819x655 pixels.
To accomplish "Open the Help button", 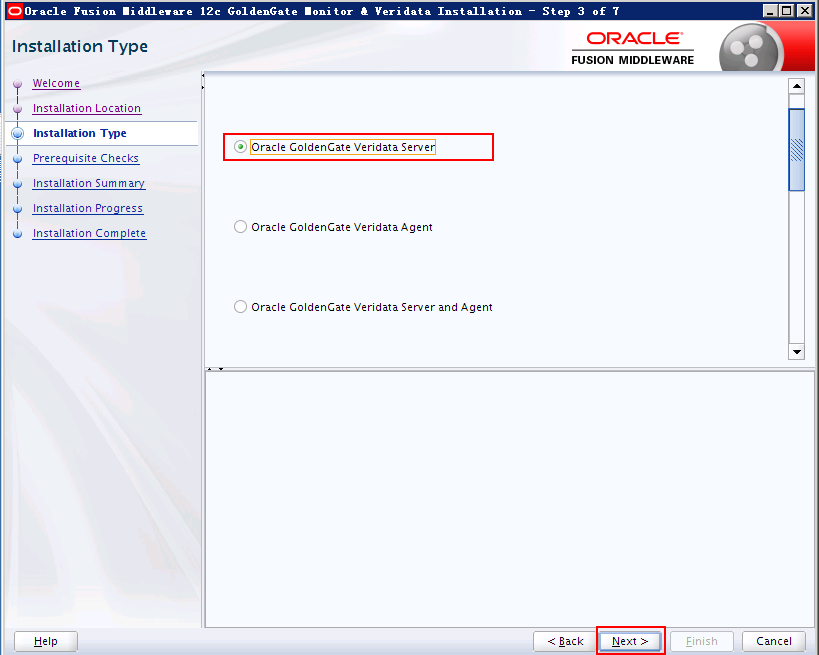I will [46, 641].
